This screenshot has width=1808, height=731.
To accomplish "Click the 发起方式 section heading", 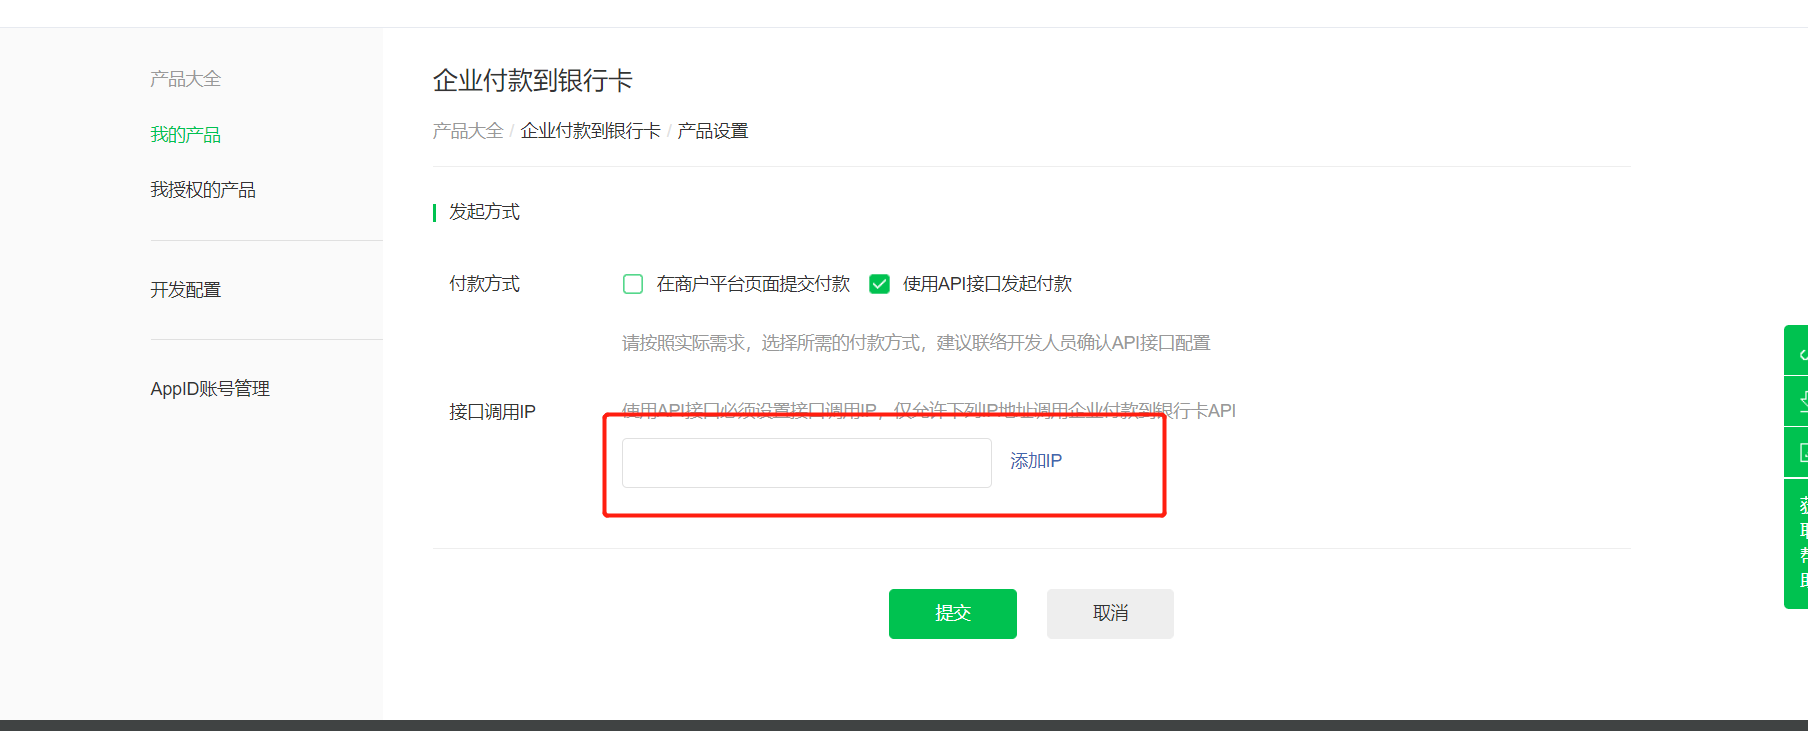I will 484,212.
